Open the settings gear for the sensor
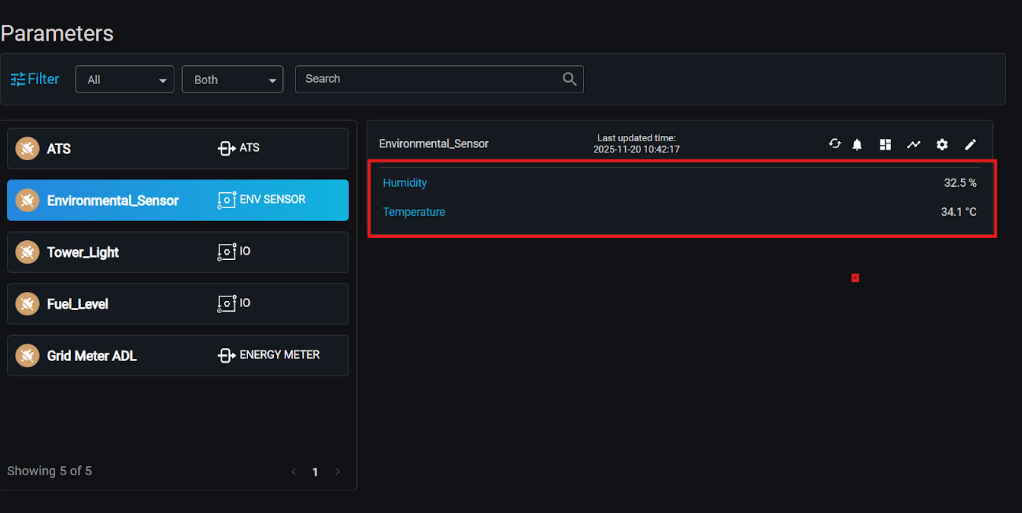 point(941,144)
